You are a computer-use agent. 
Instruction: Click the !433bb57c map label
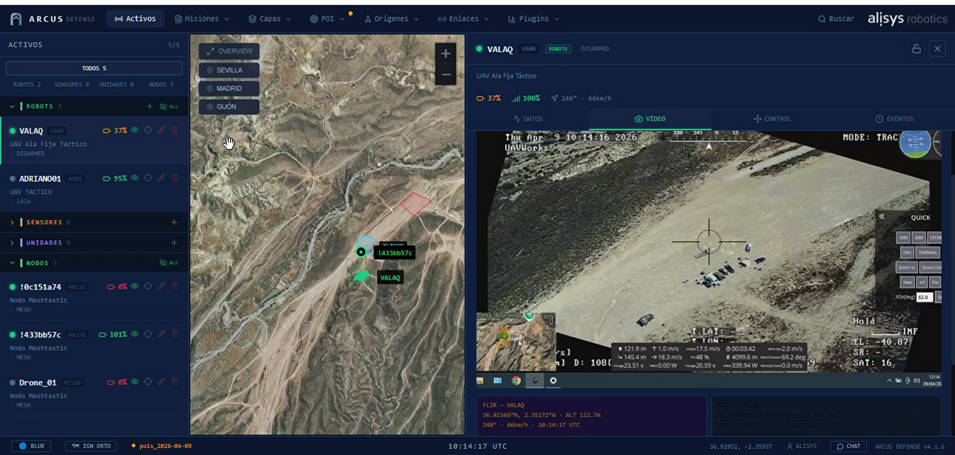[x=394, y=252]
